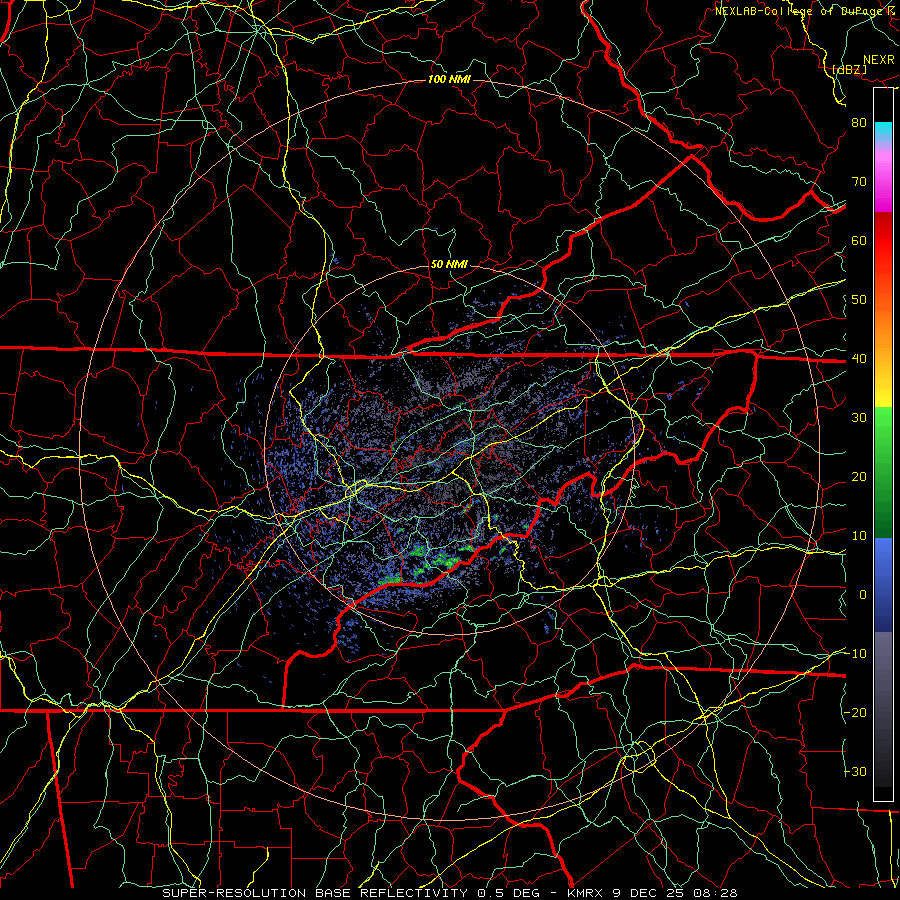Select the -20 dBZ scale label
The height and width of the screenshot is (900, 900).
pos(856,713)
